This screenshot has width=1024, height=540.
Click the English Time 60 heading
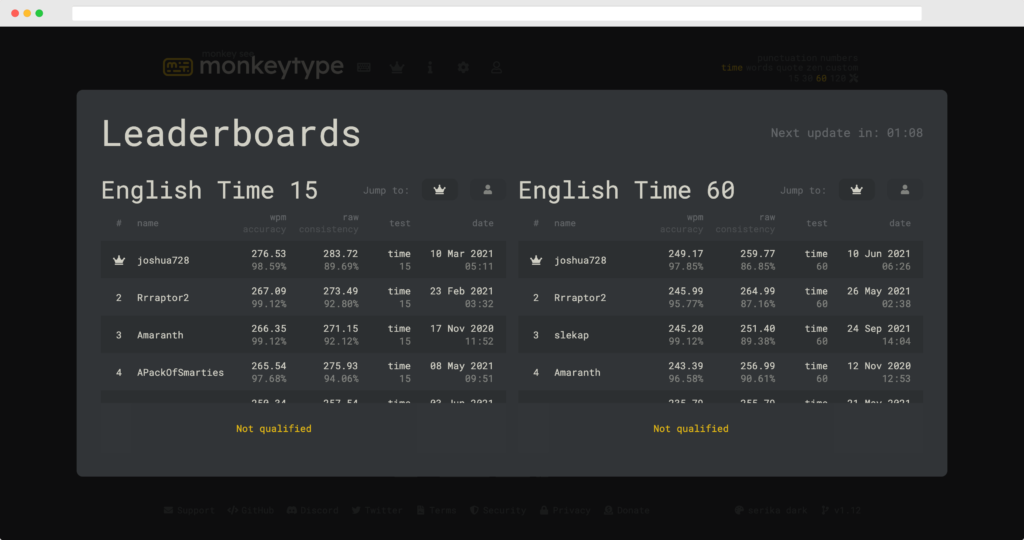pyautogui.click(x=627, y=190)
